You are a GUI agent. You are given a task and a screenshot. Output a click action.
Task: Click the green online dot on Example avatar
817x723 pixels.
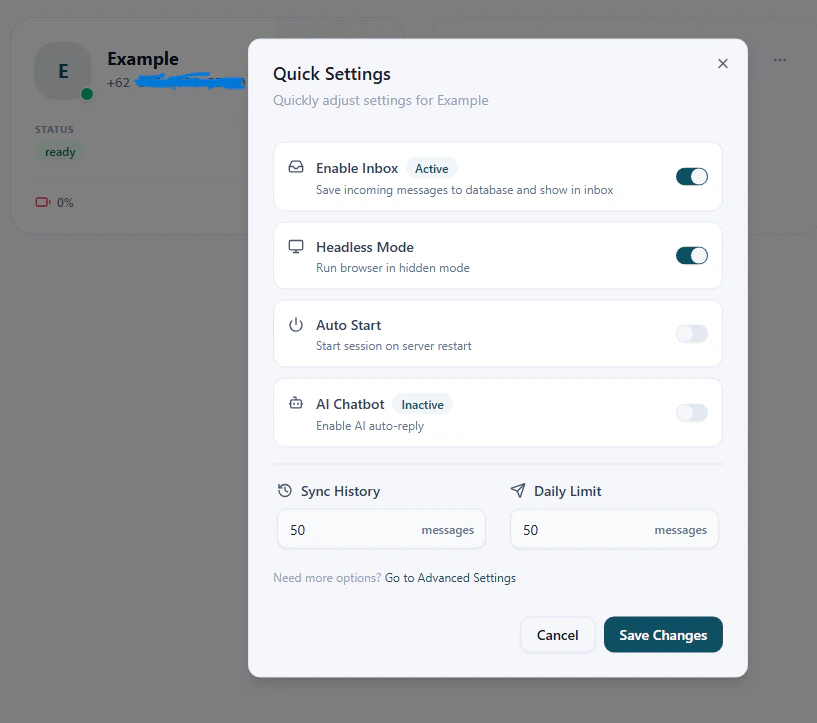click(x=84, y=91)
